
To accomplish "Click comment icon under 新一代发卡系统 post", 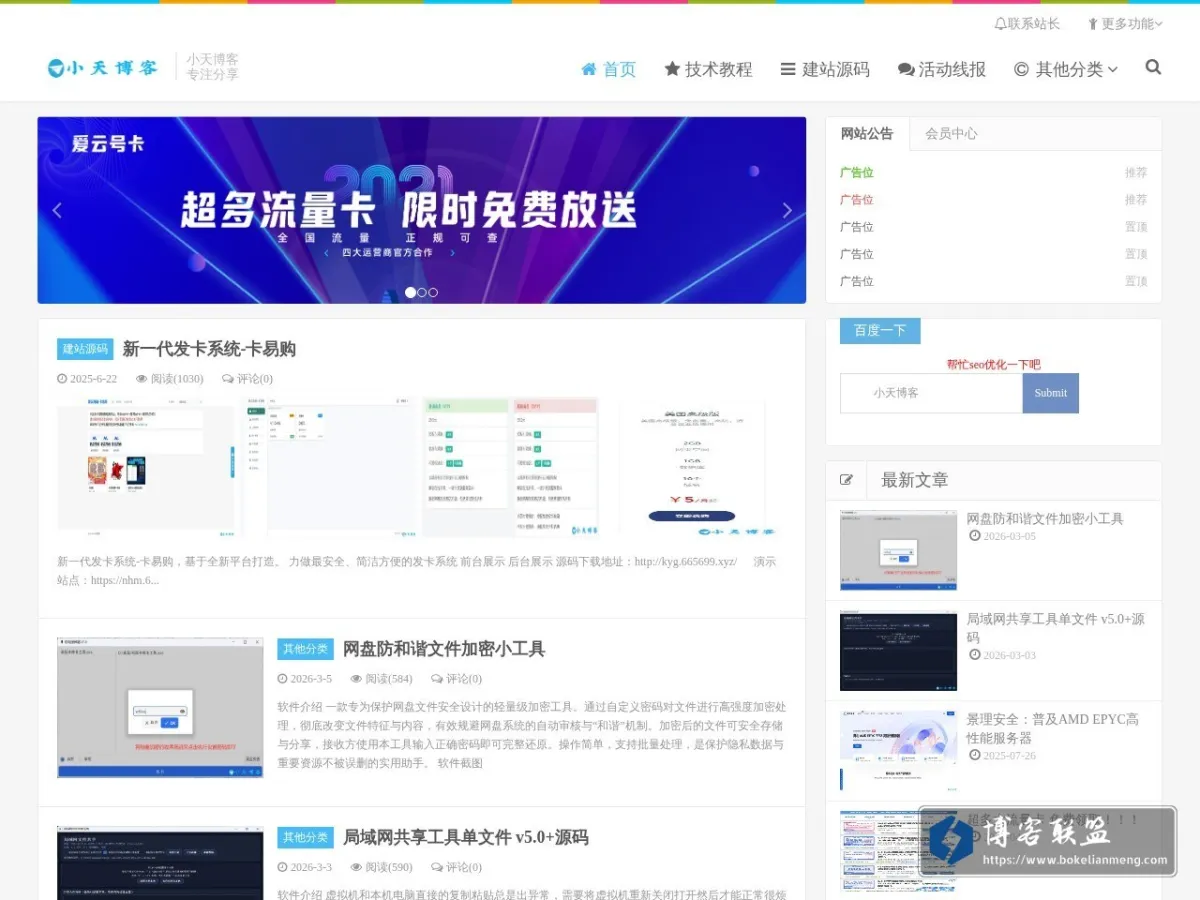I will pyautogui.click(x=228, y=379).
